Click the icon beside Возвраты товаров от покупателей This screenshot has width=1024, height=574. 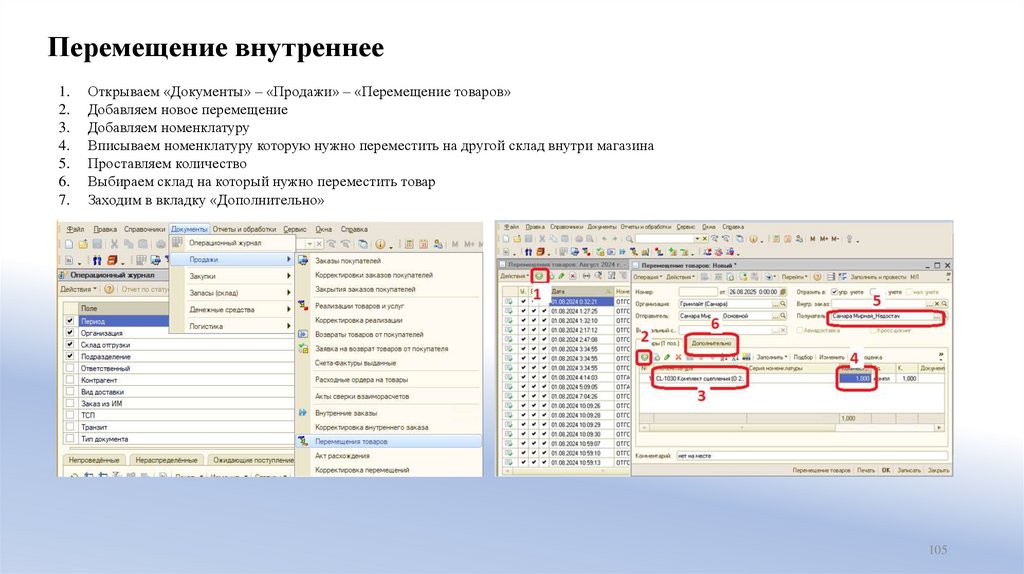303,334
